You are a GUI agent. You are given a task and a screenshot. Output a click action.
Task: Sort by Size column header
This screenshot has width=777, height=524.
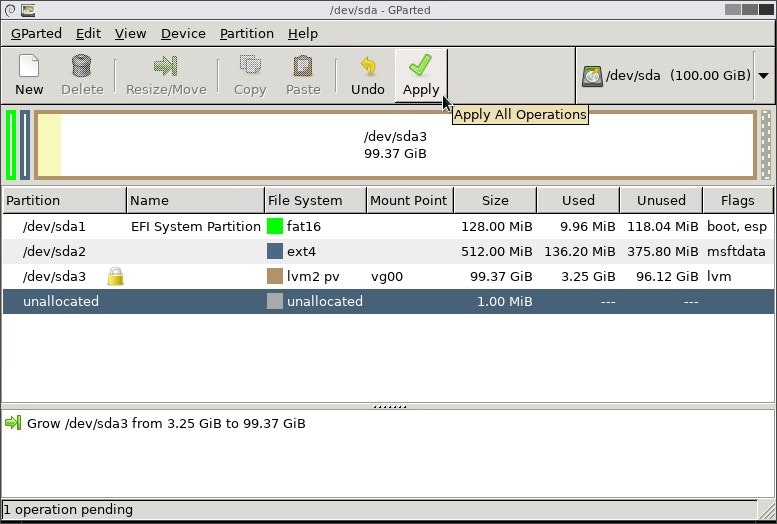[495, 200]
